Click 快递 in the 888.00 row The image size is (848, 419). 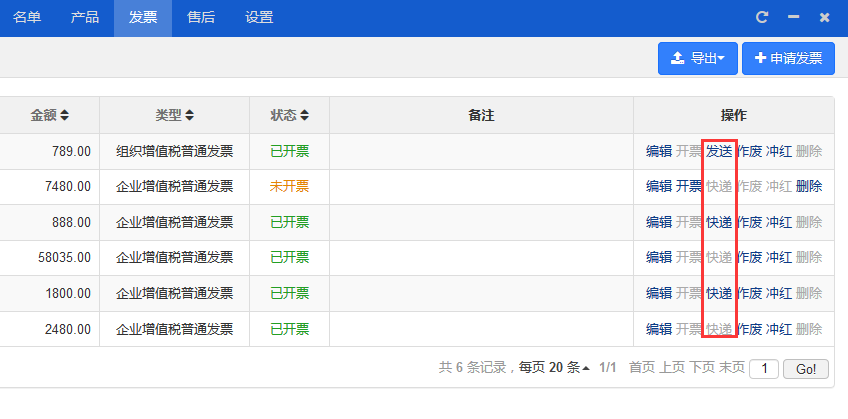pyautogui.click(x=719, y=222)
